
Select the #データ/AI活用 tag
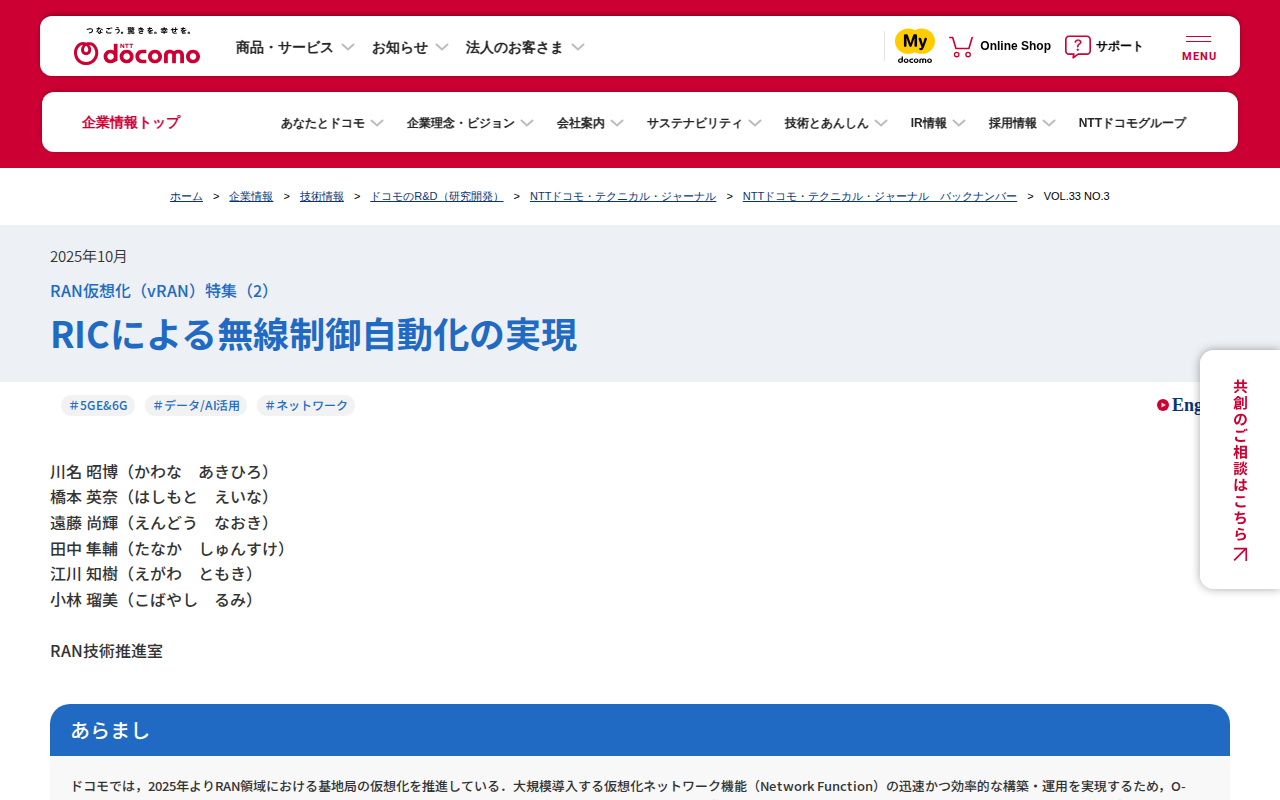(x=196, y=405)
